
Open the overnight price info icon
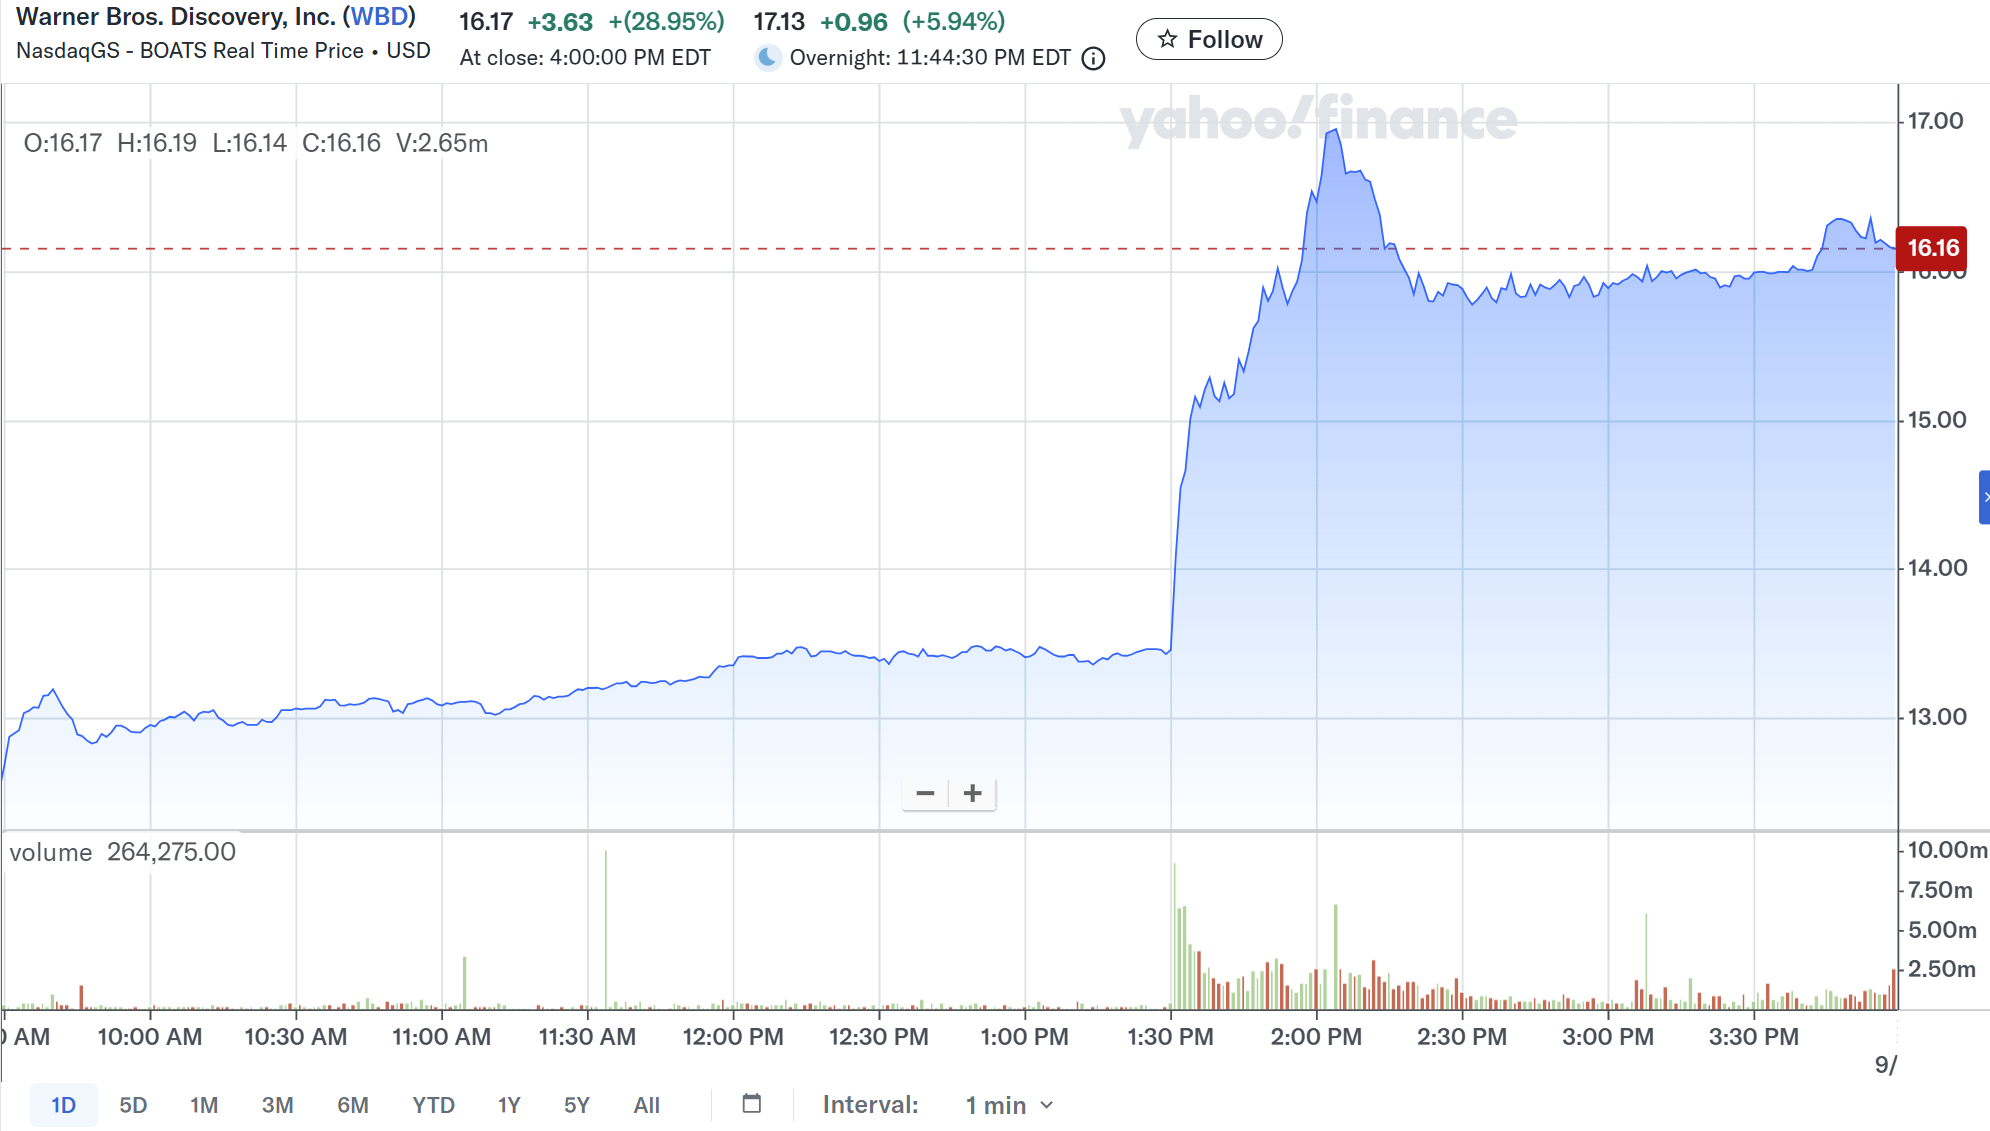[1094, 59]
